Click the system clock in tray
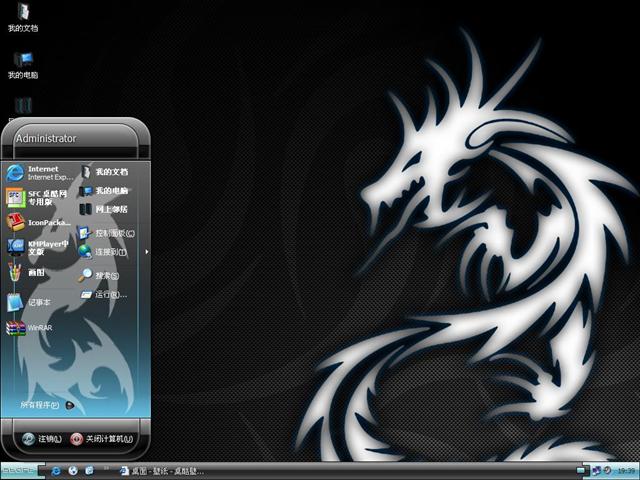The width and height of the screenshot is (640, 480). (627, 471)
